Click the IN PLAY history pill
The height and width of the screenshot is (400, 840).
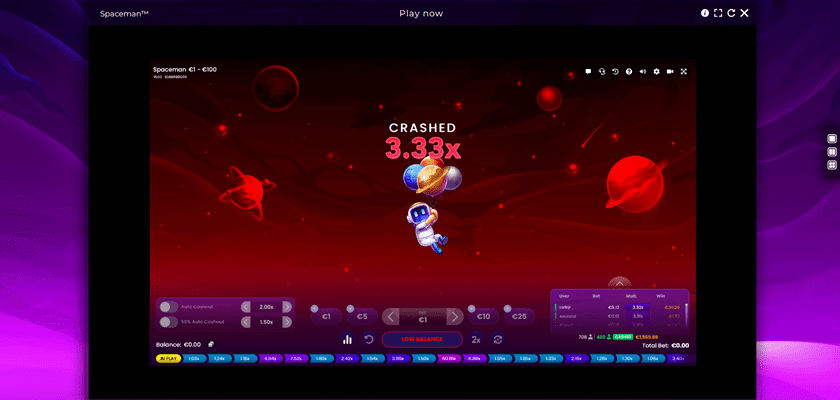[x=168, y=359]
